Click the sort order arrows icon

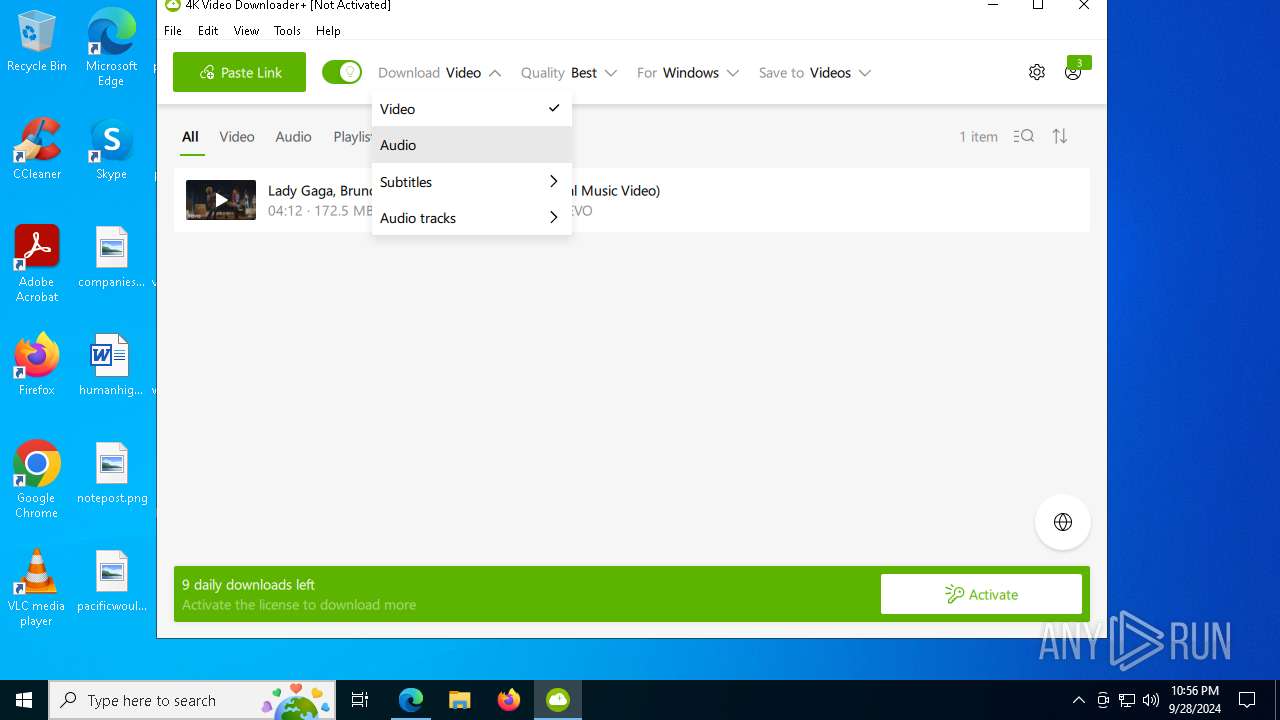point(1060,136)
